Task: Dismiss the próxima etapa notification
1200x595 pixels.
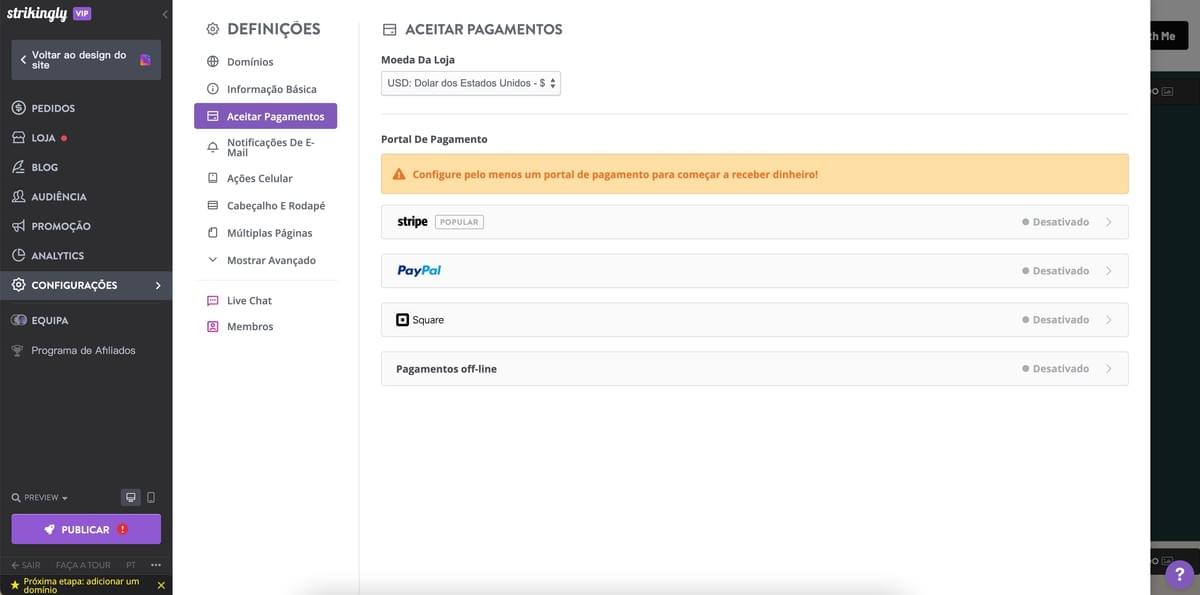Action: pyautogui.click(x=161, y=585)
